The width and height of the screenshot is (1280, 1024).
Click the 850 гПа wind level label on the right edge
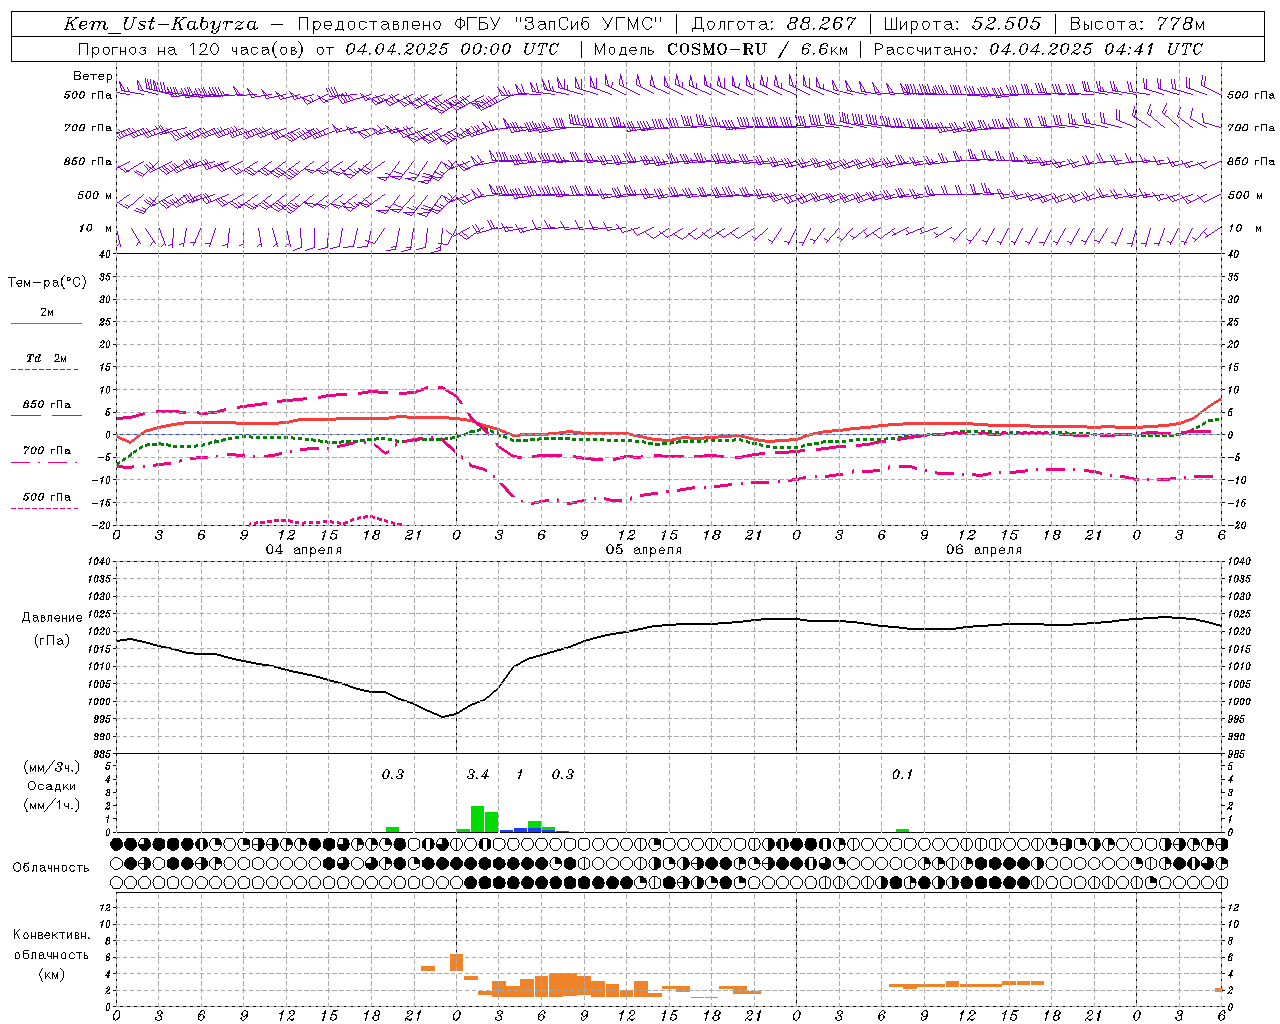(x=1251, y=161)
